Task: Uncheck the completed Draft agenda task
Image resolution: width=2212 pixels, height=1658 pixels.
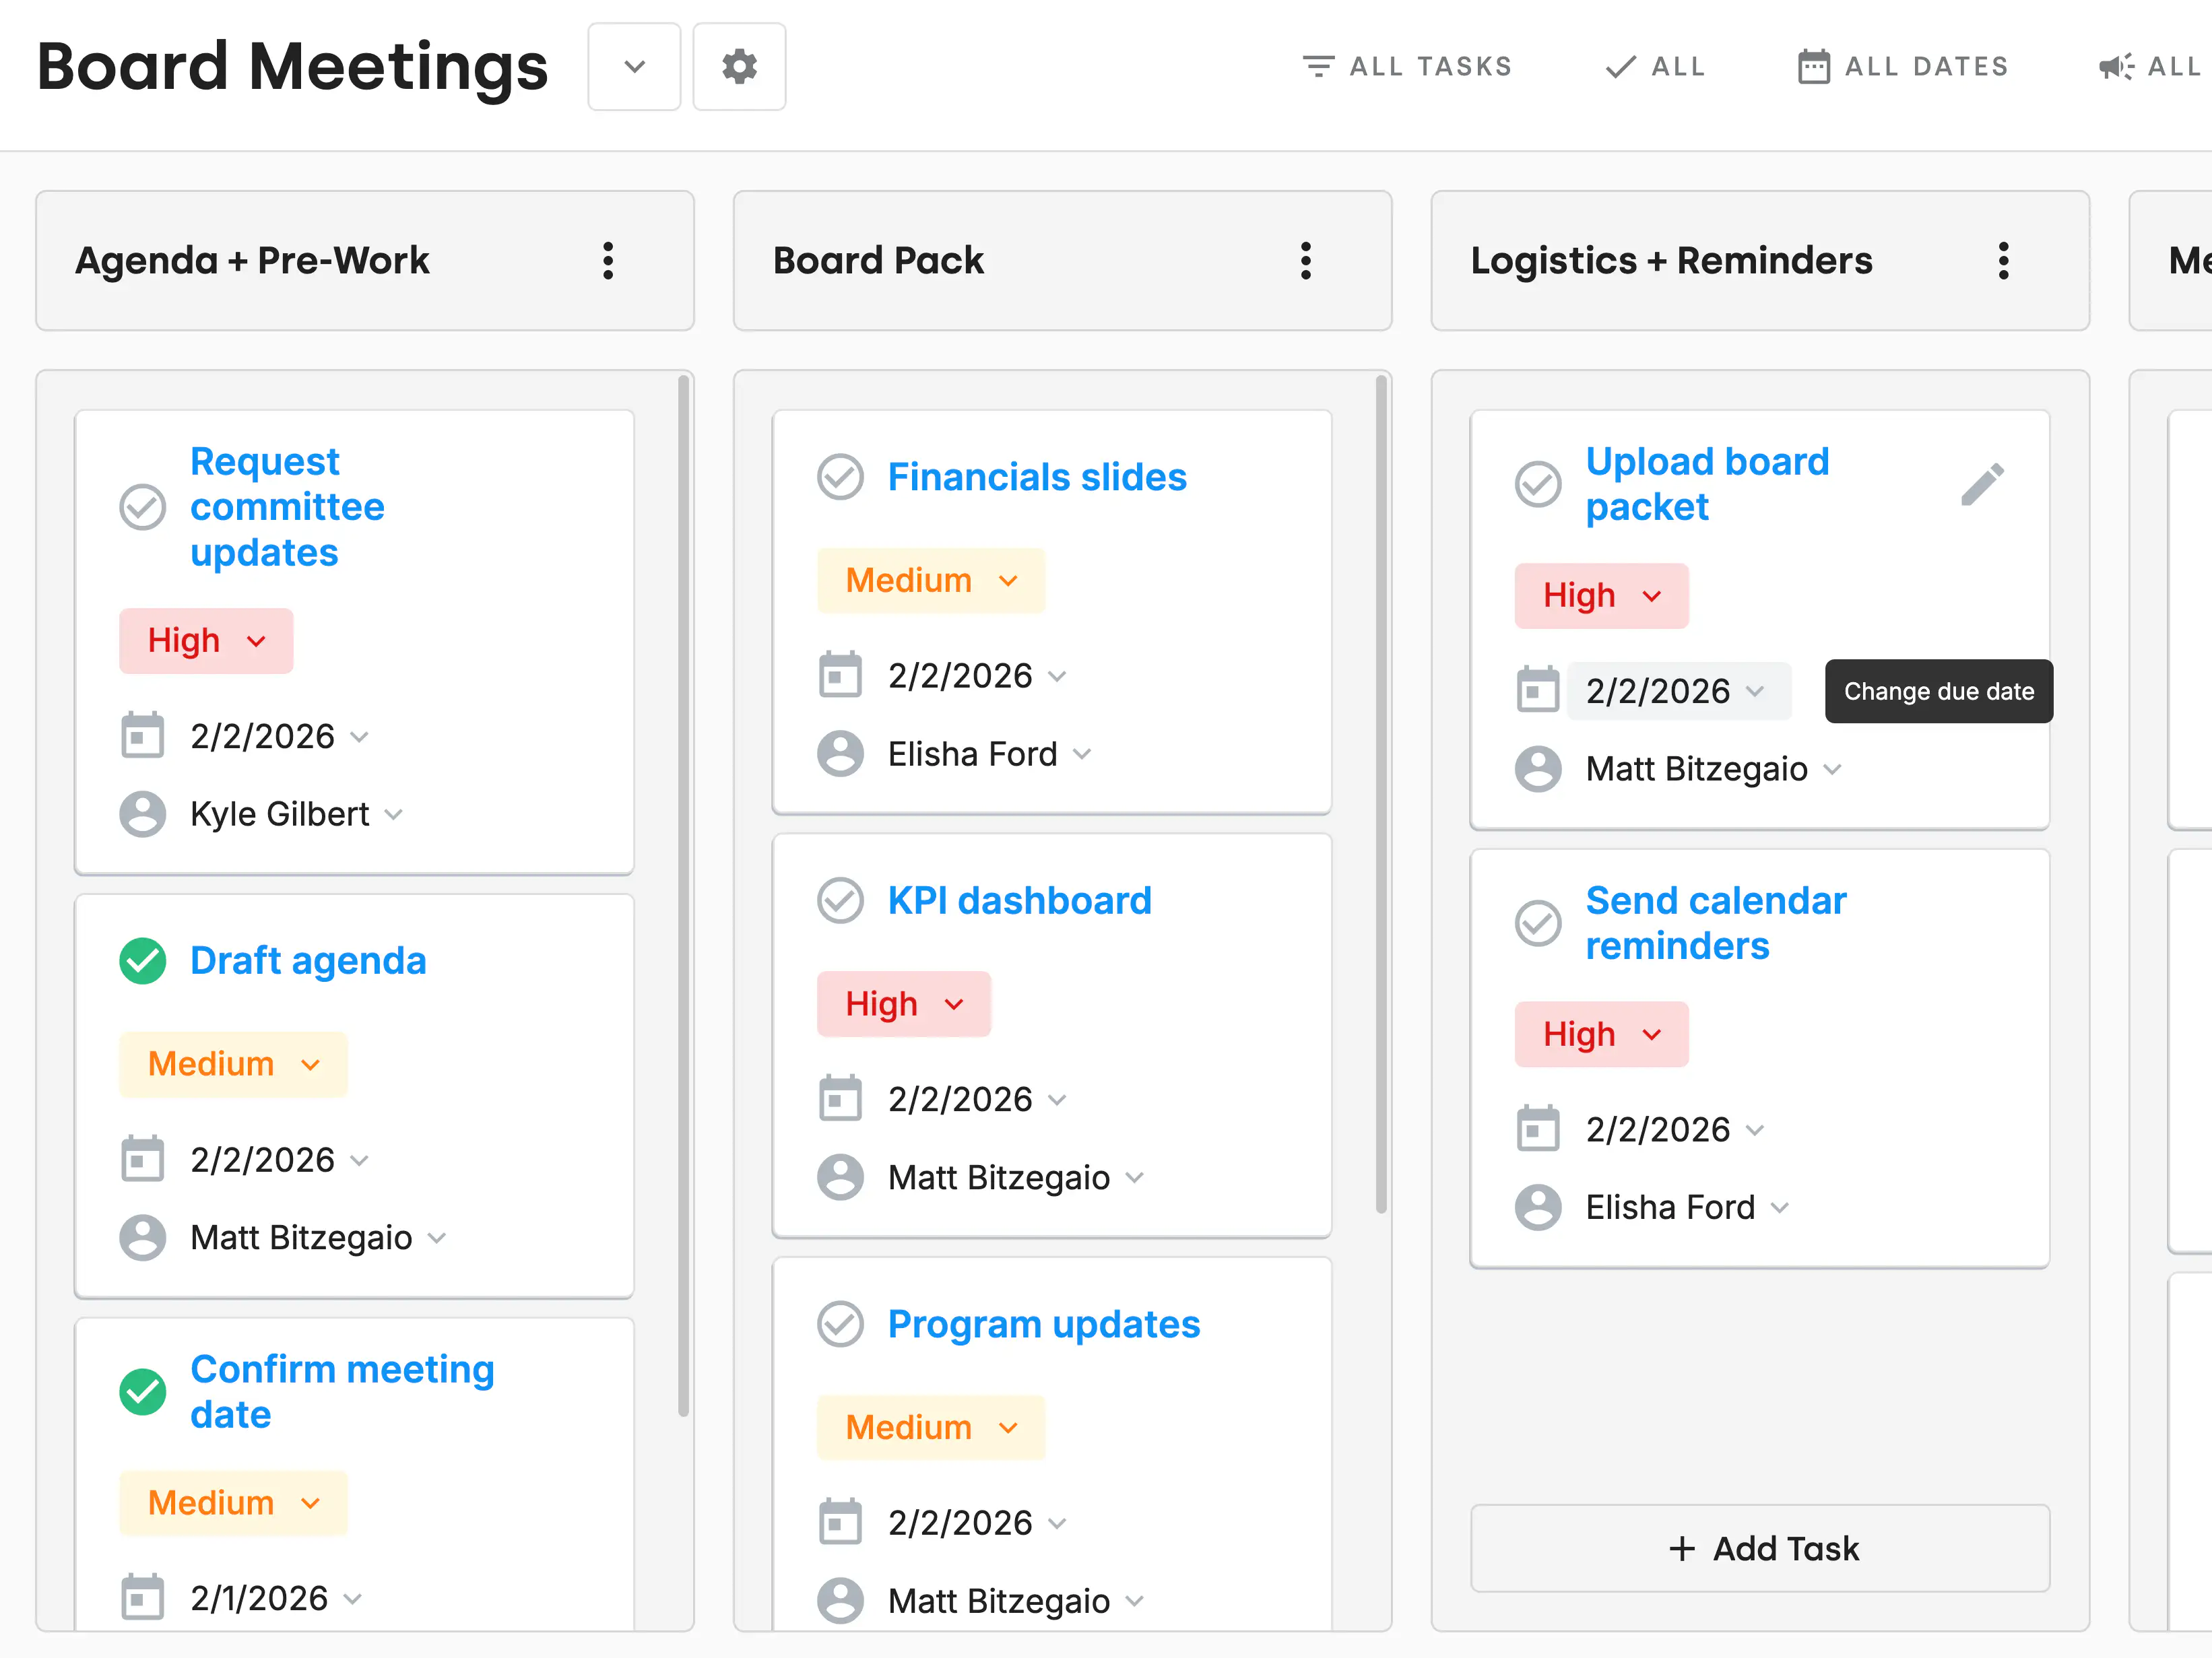Action: 143,961
